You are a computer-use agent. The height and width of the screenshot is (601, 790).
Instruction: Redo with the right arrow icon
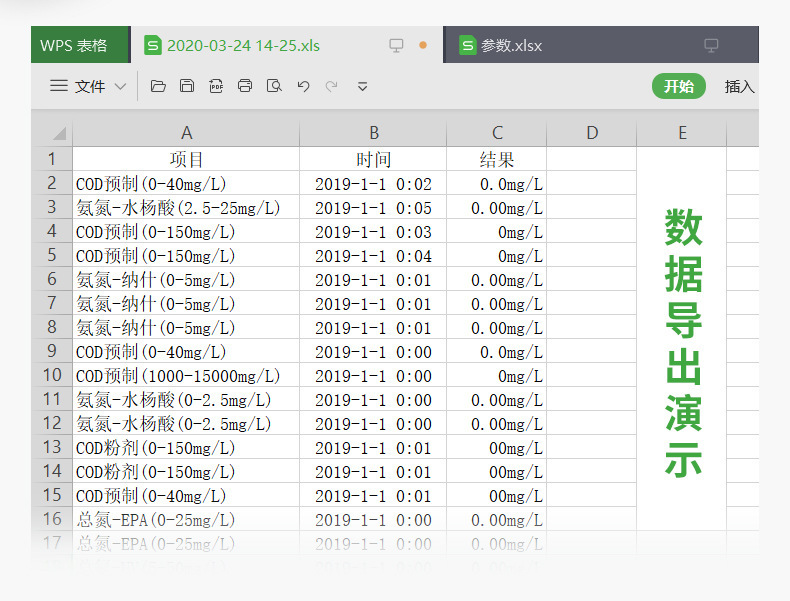[332, 86]
